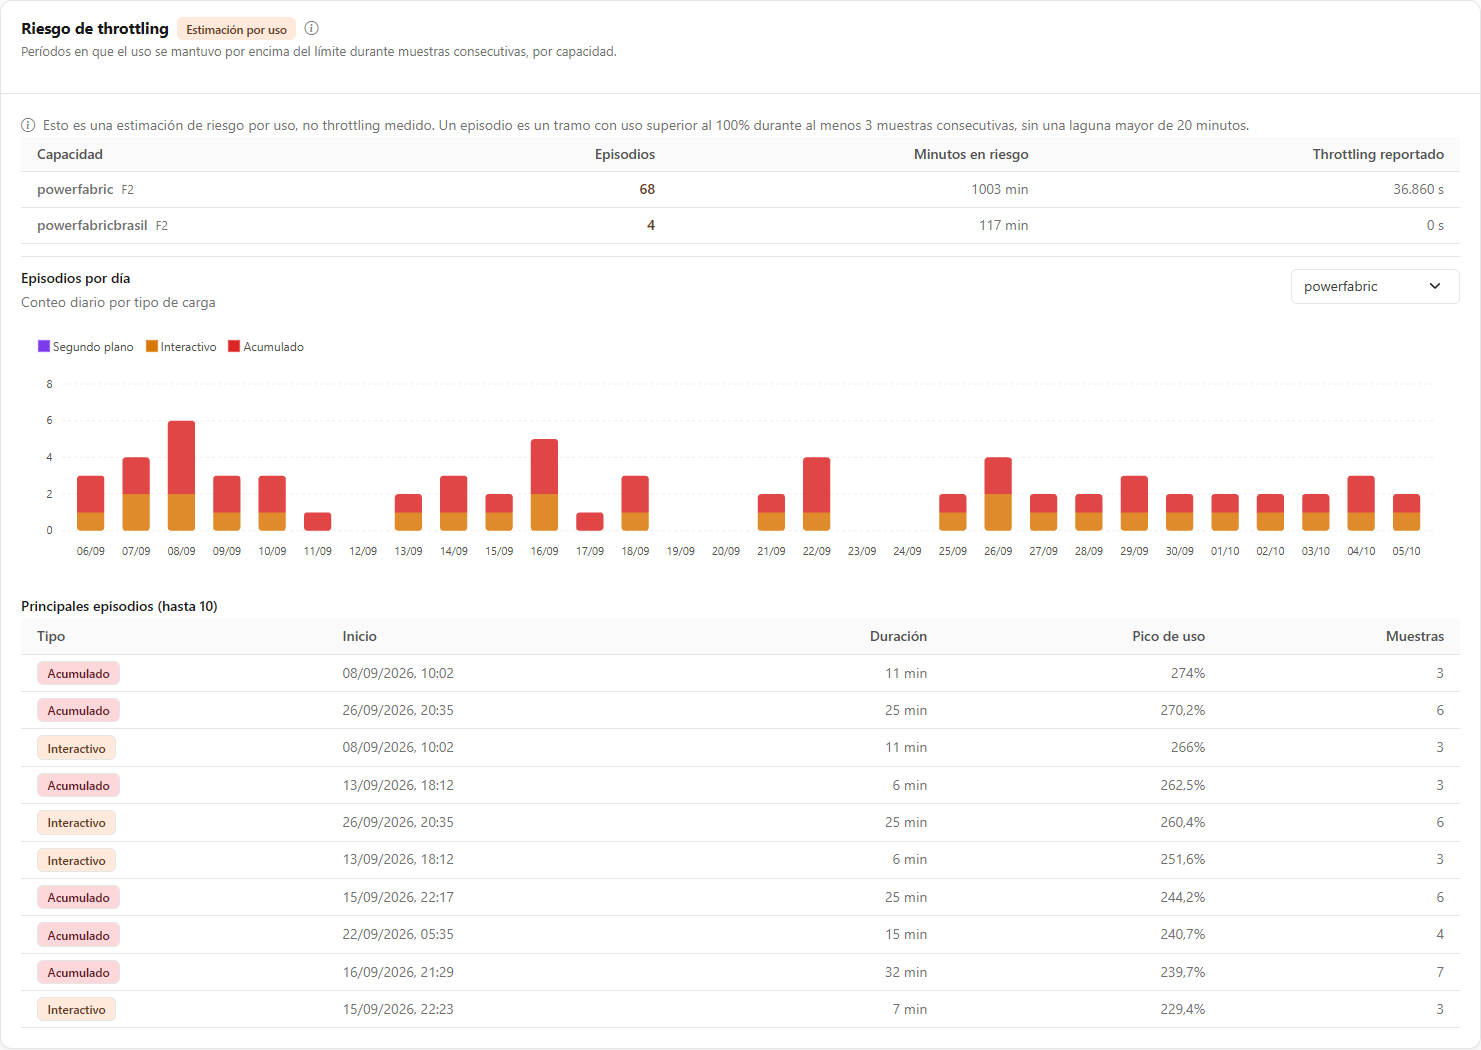Toggle the Acumulado legend swatch

[234, 346]
